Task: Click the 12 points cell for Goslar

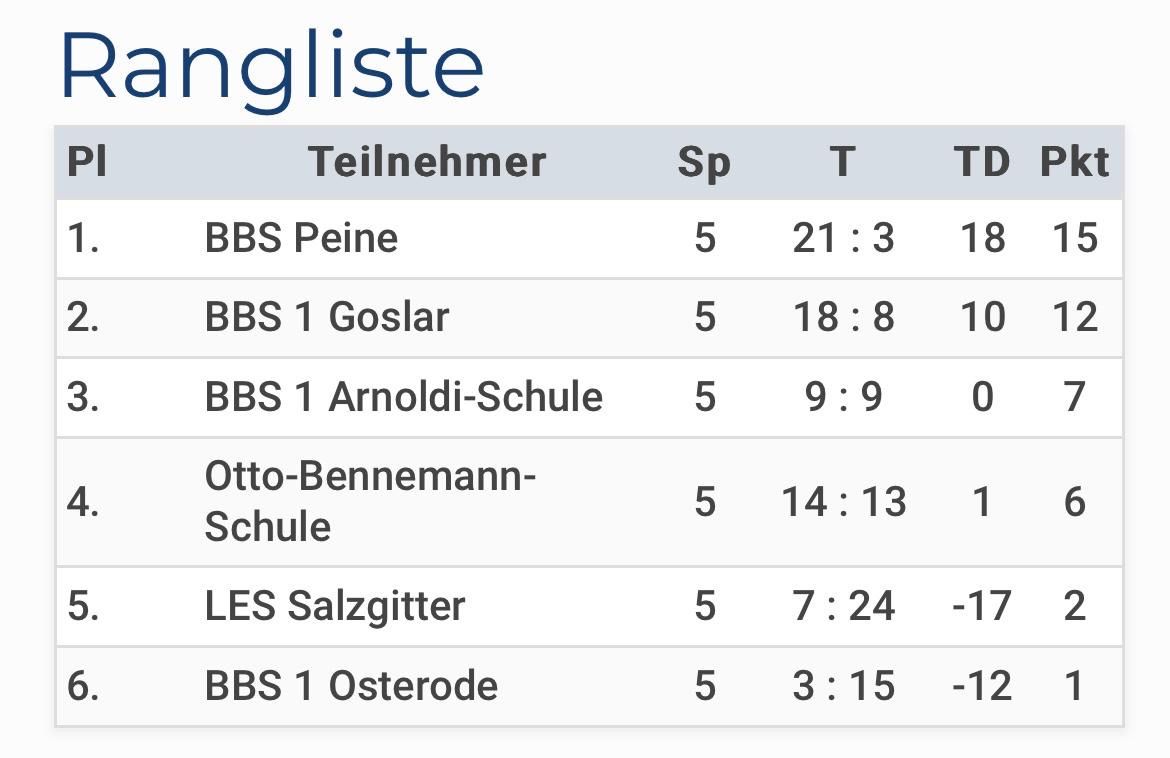Action: pyautogui.click(x=1074, y=317)
